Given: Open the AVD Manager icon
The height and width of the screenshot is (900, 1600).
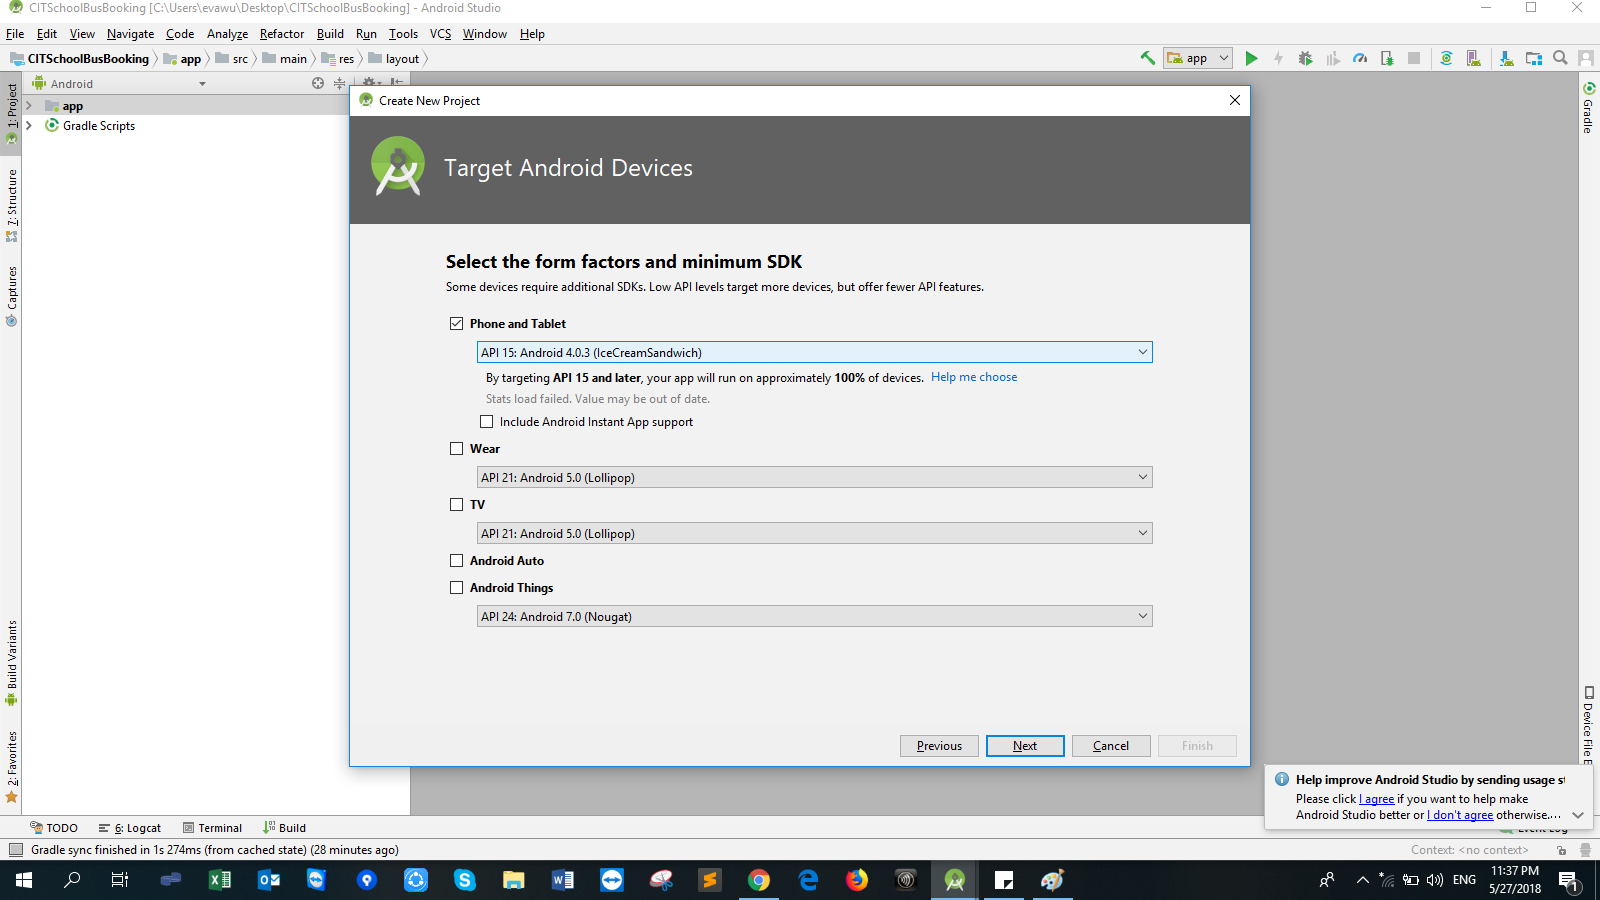Looking at the screenshot, I should click(x=1473, y=58).
